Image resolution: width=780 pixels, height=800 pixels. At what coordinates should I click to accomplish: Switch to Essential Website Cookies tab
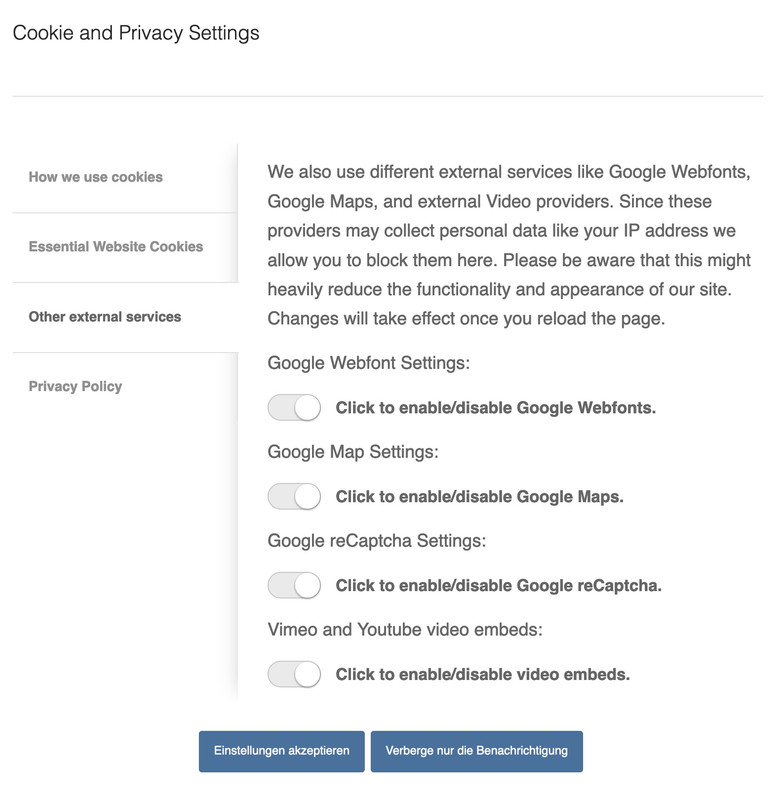coord(125,247)
